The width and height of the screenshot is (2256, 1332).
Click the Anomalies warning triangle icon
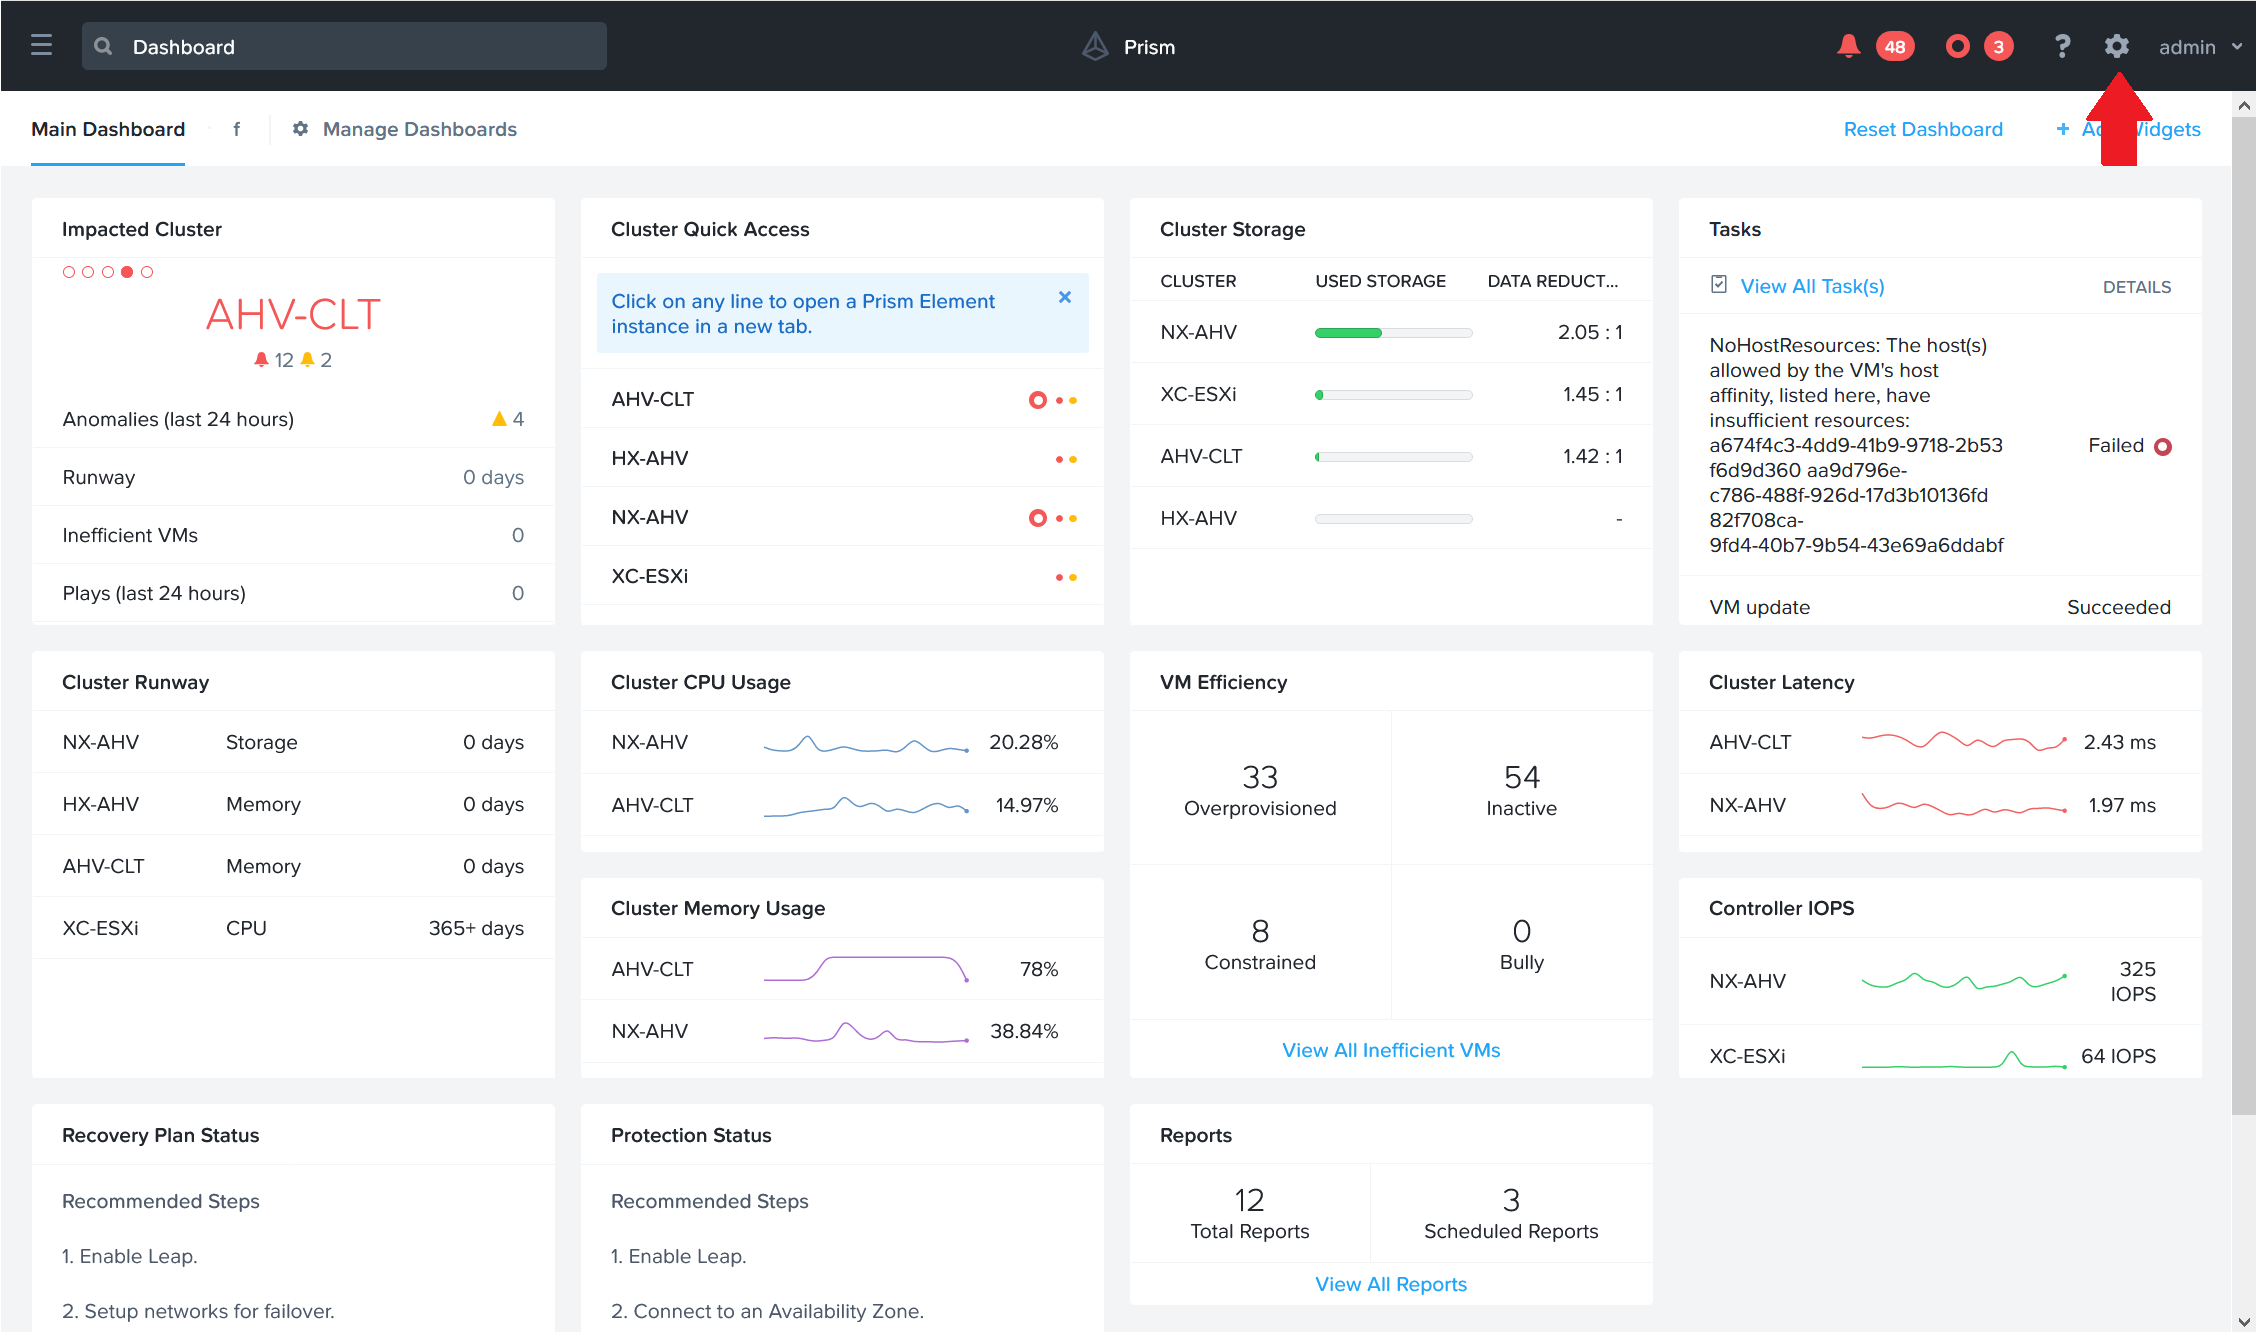coord(499,418)
